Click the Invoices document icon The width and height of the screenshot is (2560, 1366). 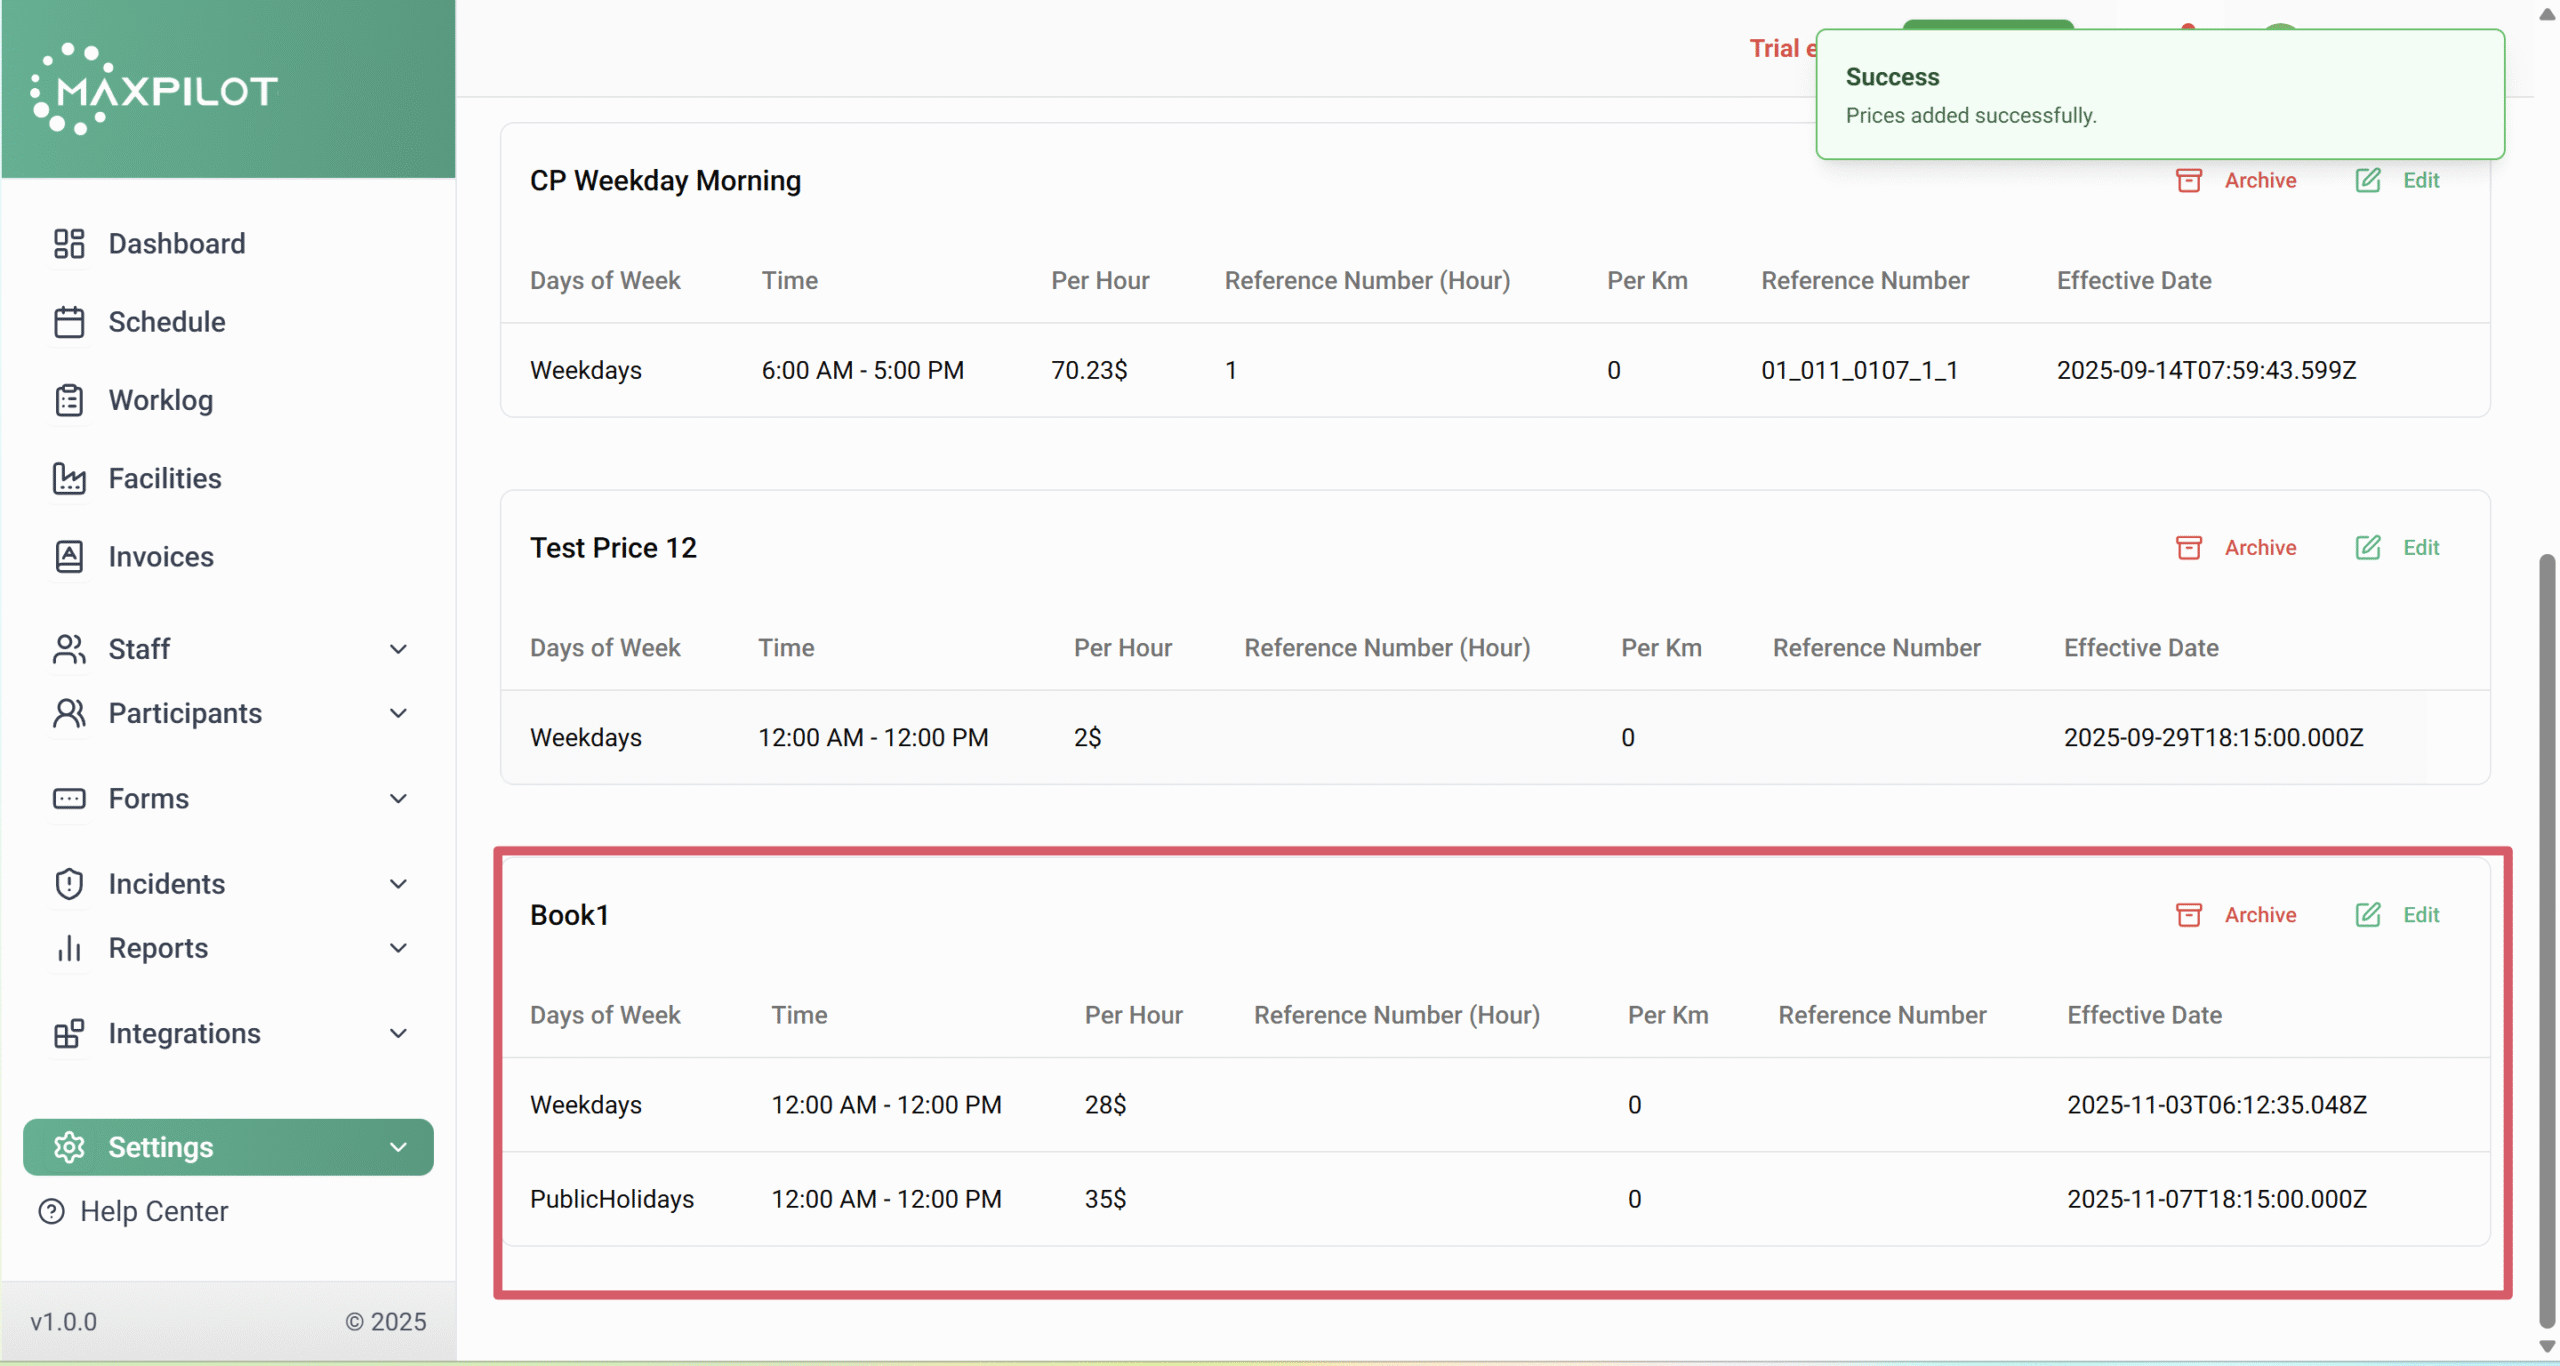point(69,556)
